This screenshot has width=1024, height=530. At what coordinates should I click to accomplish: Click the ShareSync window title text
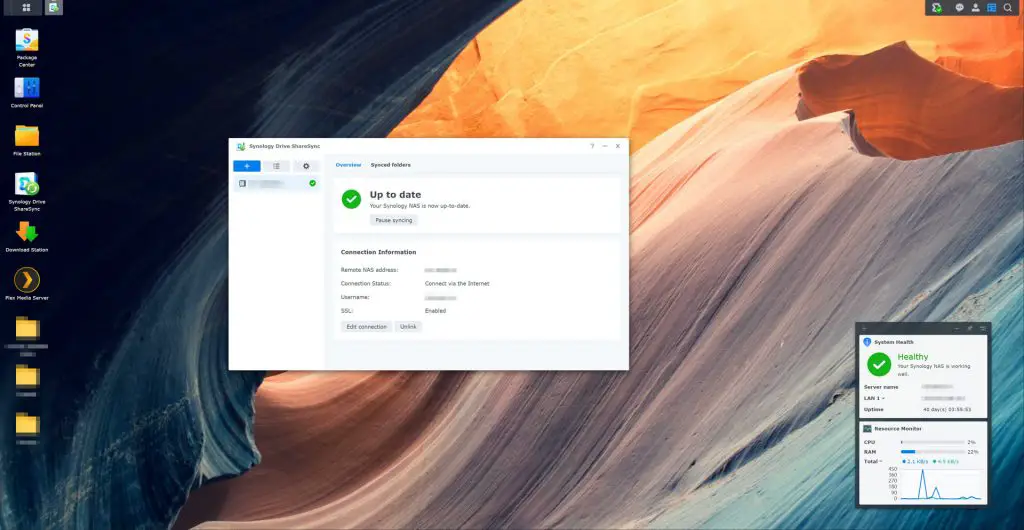pos(285,146)
